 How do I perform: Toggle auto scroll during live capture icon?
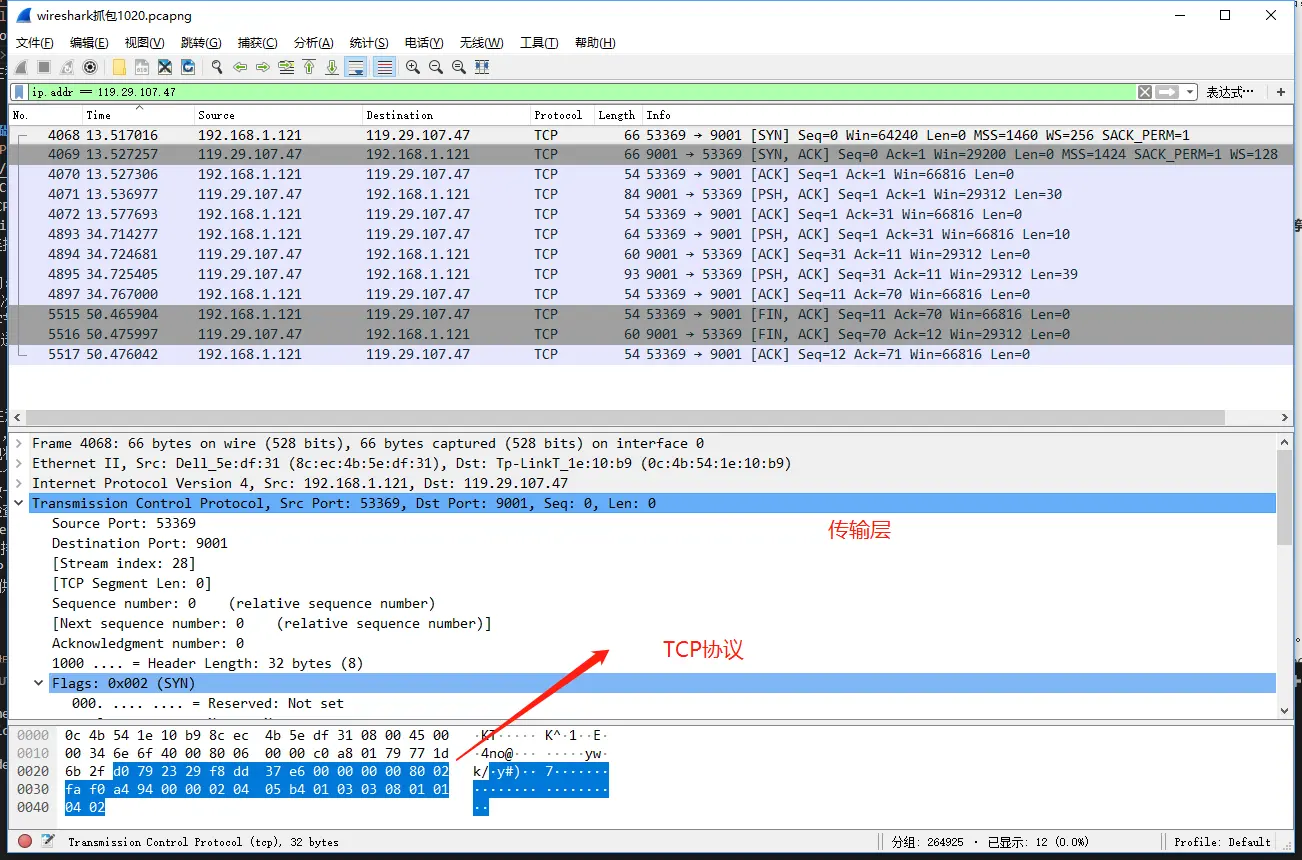point(355,67)
